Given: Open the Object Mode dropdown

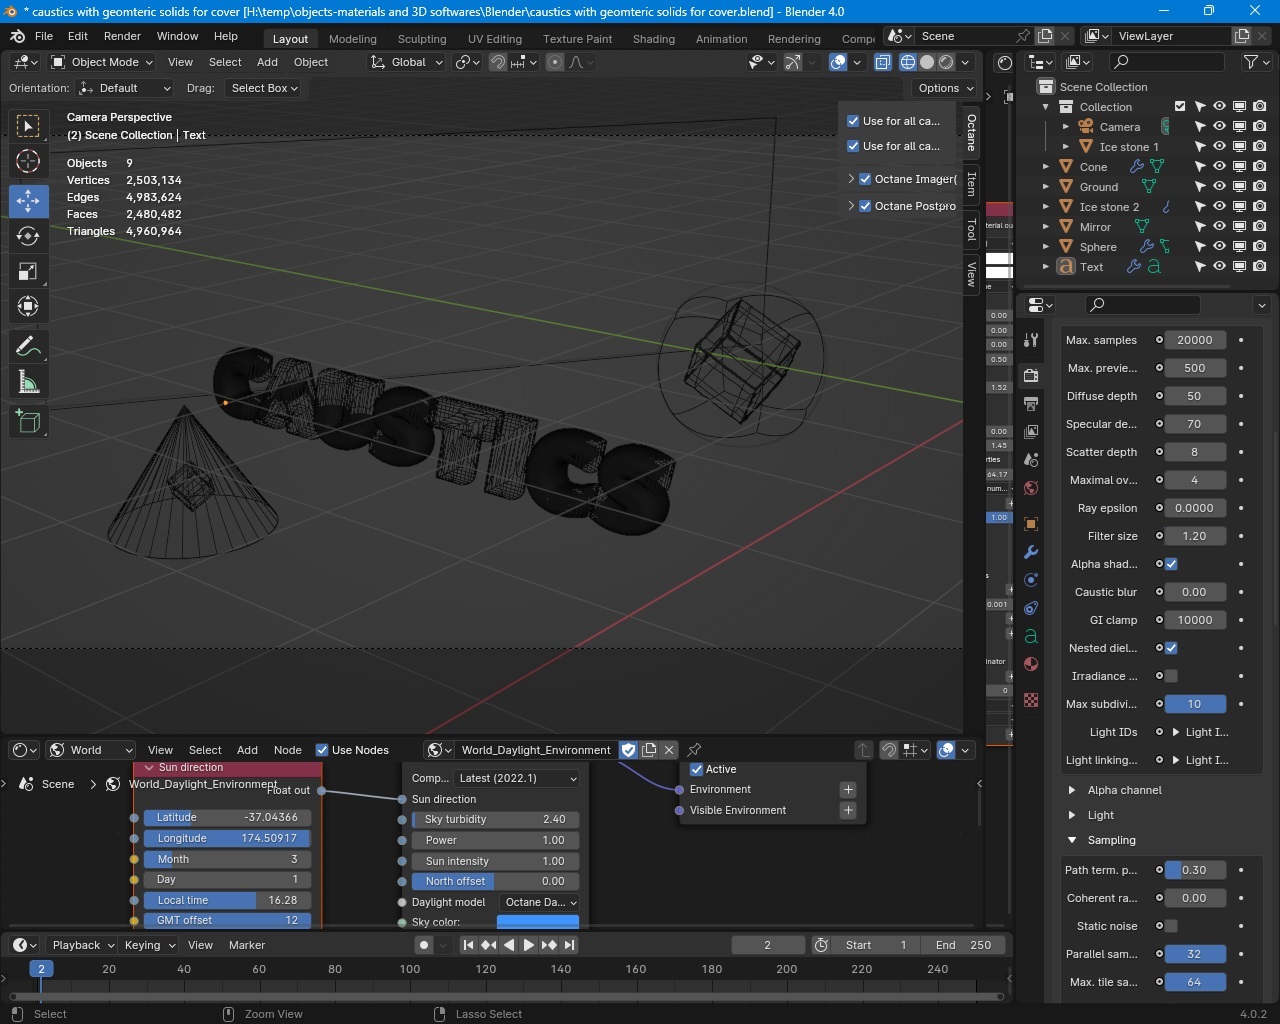Looking at the screenshot, I should (x=102, y=62).
